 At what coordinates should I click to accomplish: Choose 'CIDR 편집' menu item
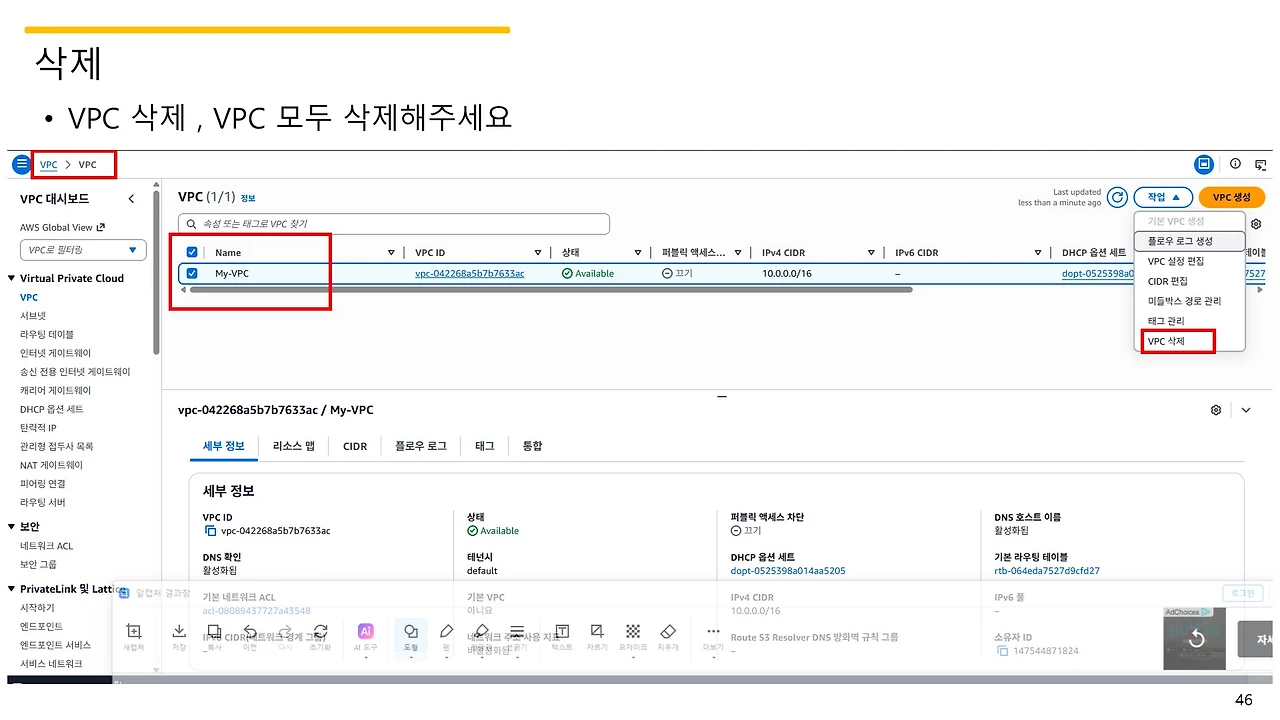click(1189, 281)
